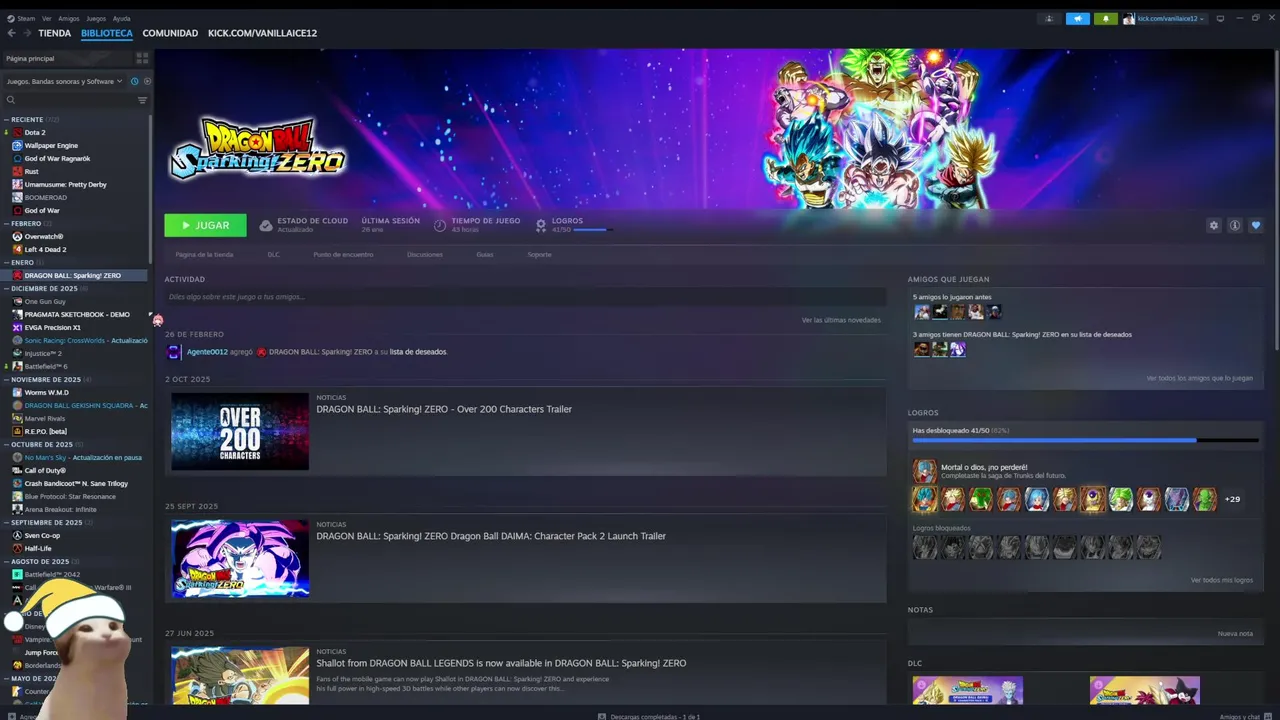Image resolution: width=1280 pixels, height=720 pixels.
Task: Open the Discusiones link
Action: click(425, 254)
